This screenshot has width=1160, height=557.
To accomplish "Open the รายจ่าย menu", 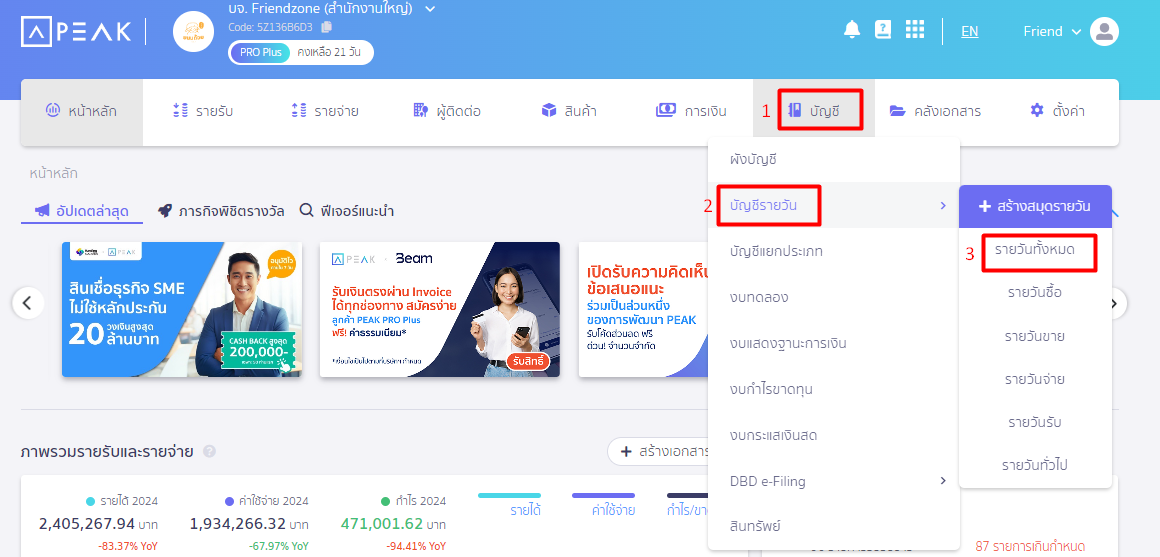I will (x=325, y=112).
